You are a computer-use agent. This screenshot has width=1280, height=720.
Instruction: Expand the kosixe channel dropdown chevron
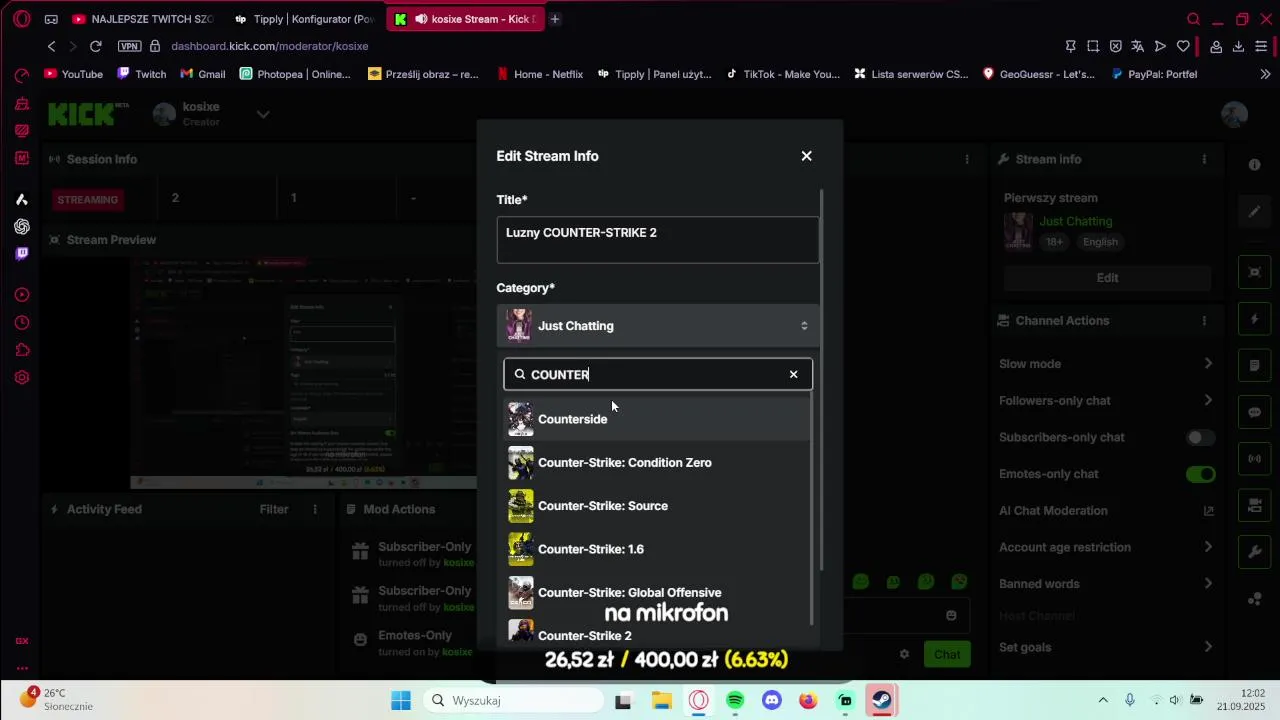tap(263, 114)
